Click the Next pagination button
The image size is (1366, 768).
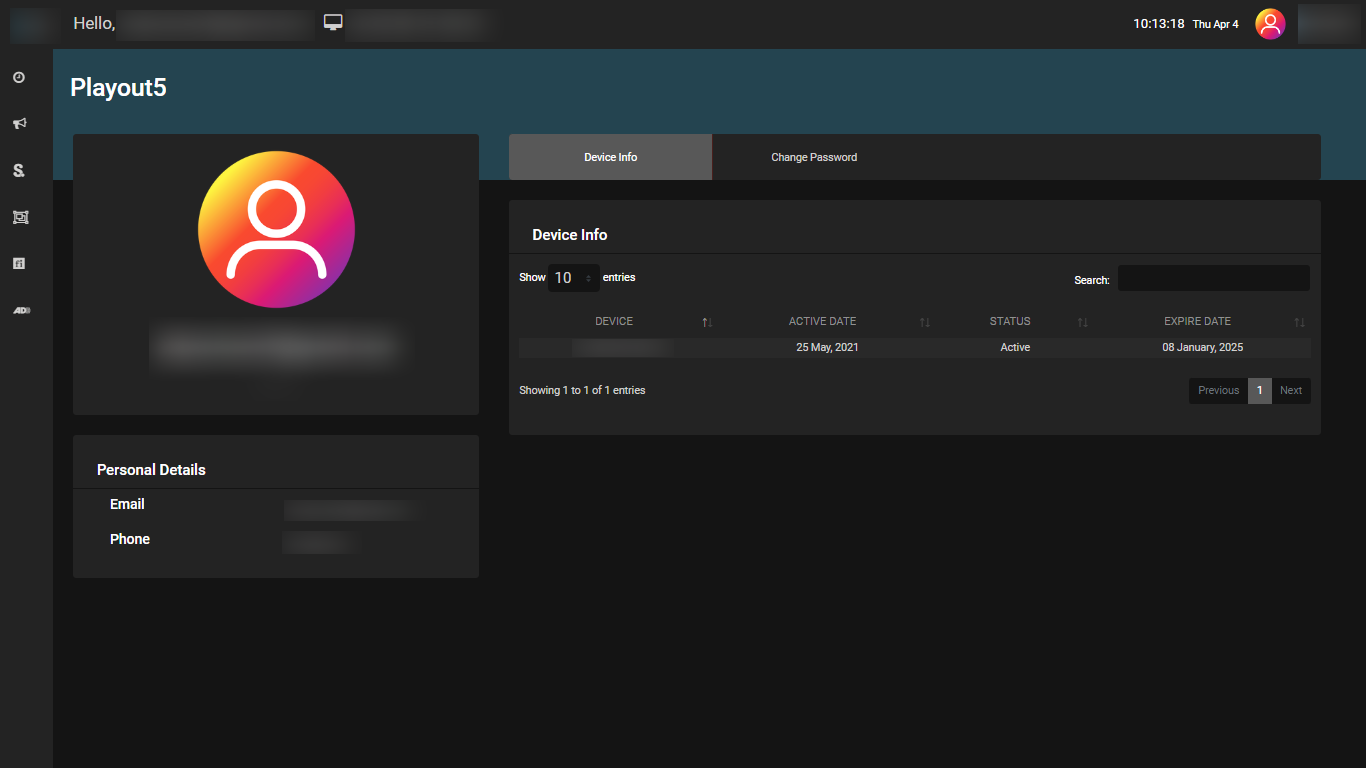pyautogui.click(x=1291, y=391)
